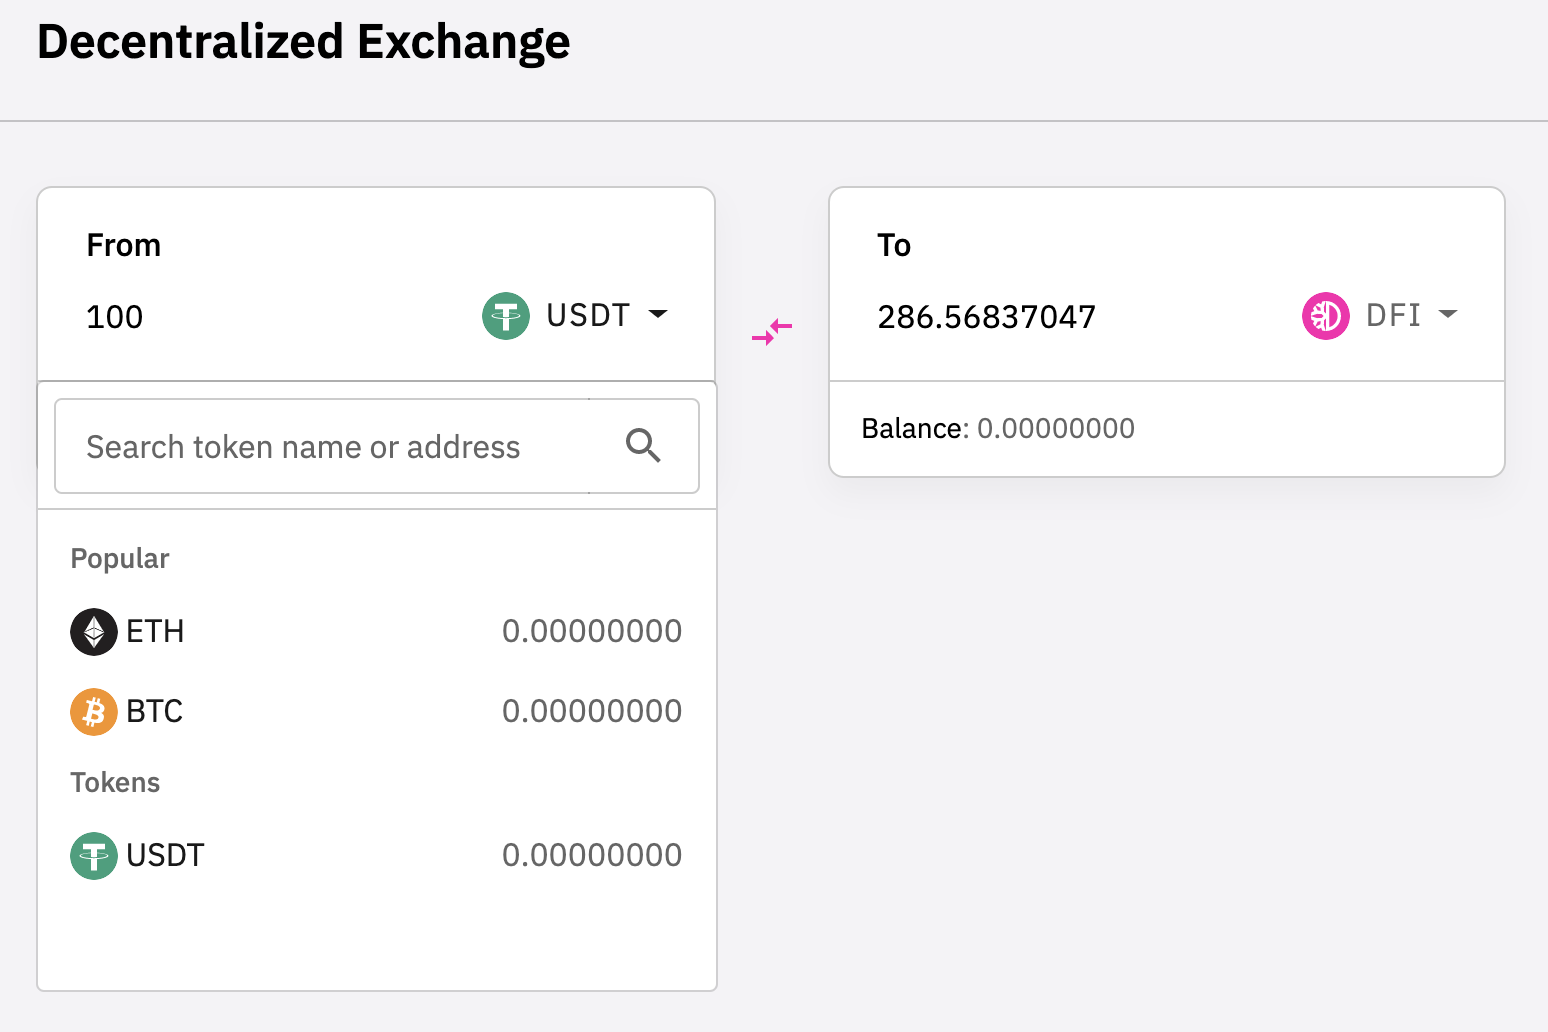Click the orange Bitcoin logo icon
Image resolution: width=1548 pixels, height=1032 pixels.
tap(94, 712)
